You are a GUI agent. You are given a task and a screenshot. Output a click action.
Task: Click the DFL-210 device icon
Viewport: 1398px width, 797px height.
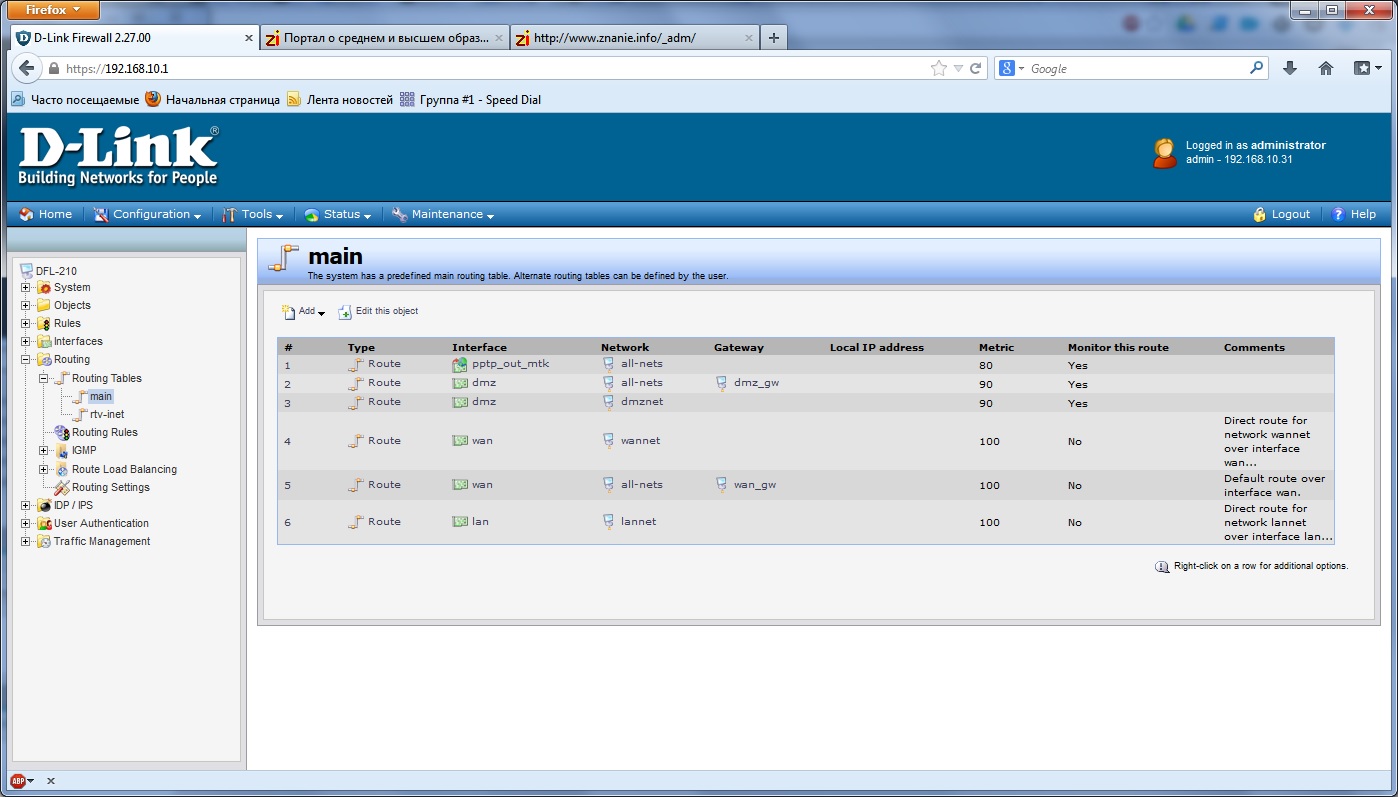point(27,270)
